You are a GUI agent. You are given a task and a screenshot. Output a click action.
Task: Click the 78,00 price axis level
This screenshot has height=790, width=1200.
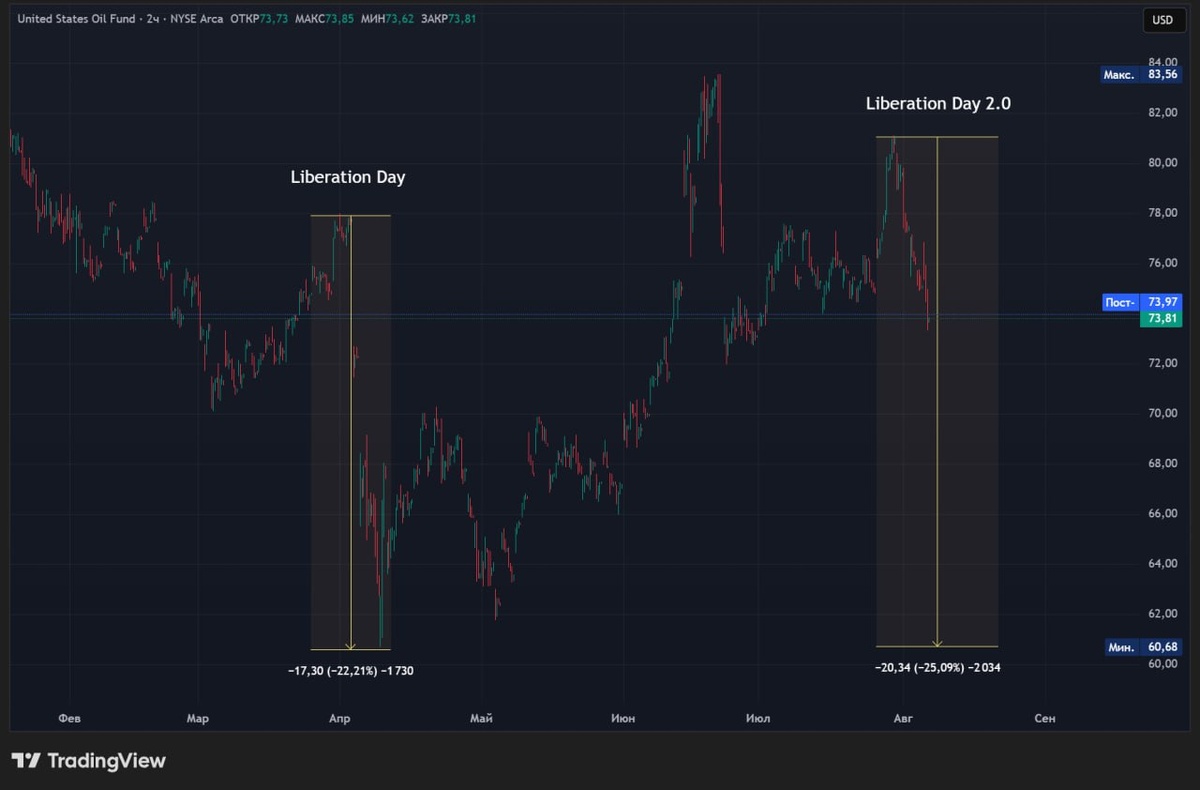tap(1161, 213)
